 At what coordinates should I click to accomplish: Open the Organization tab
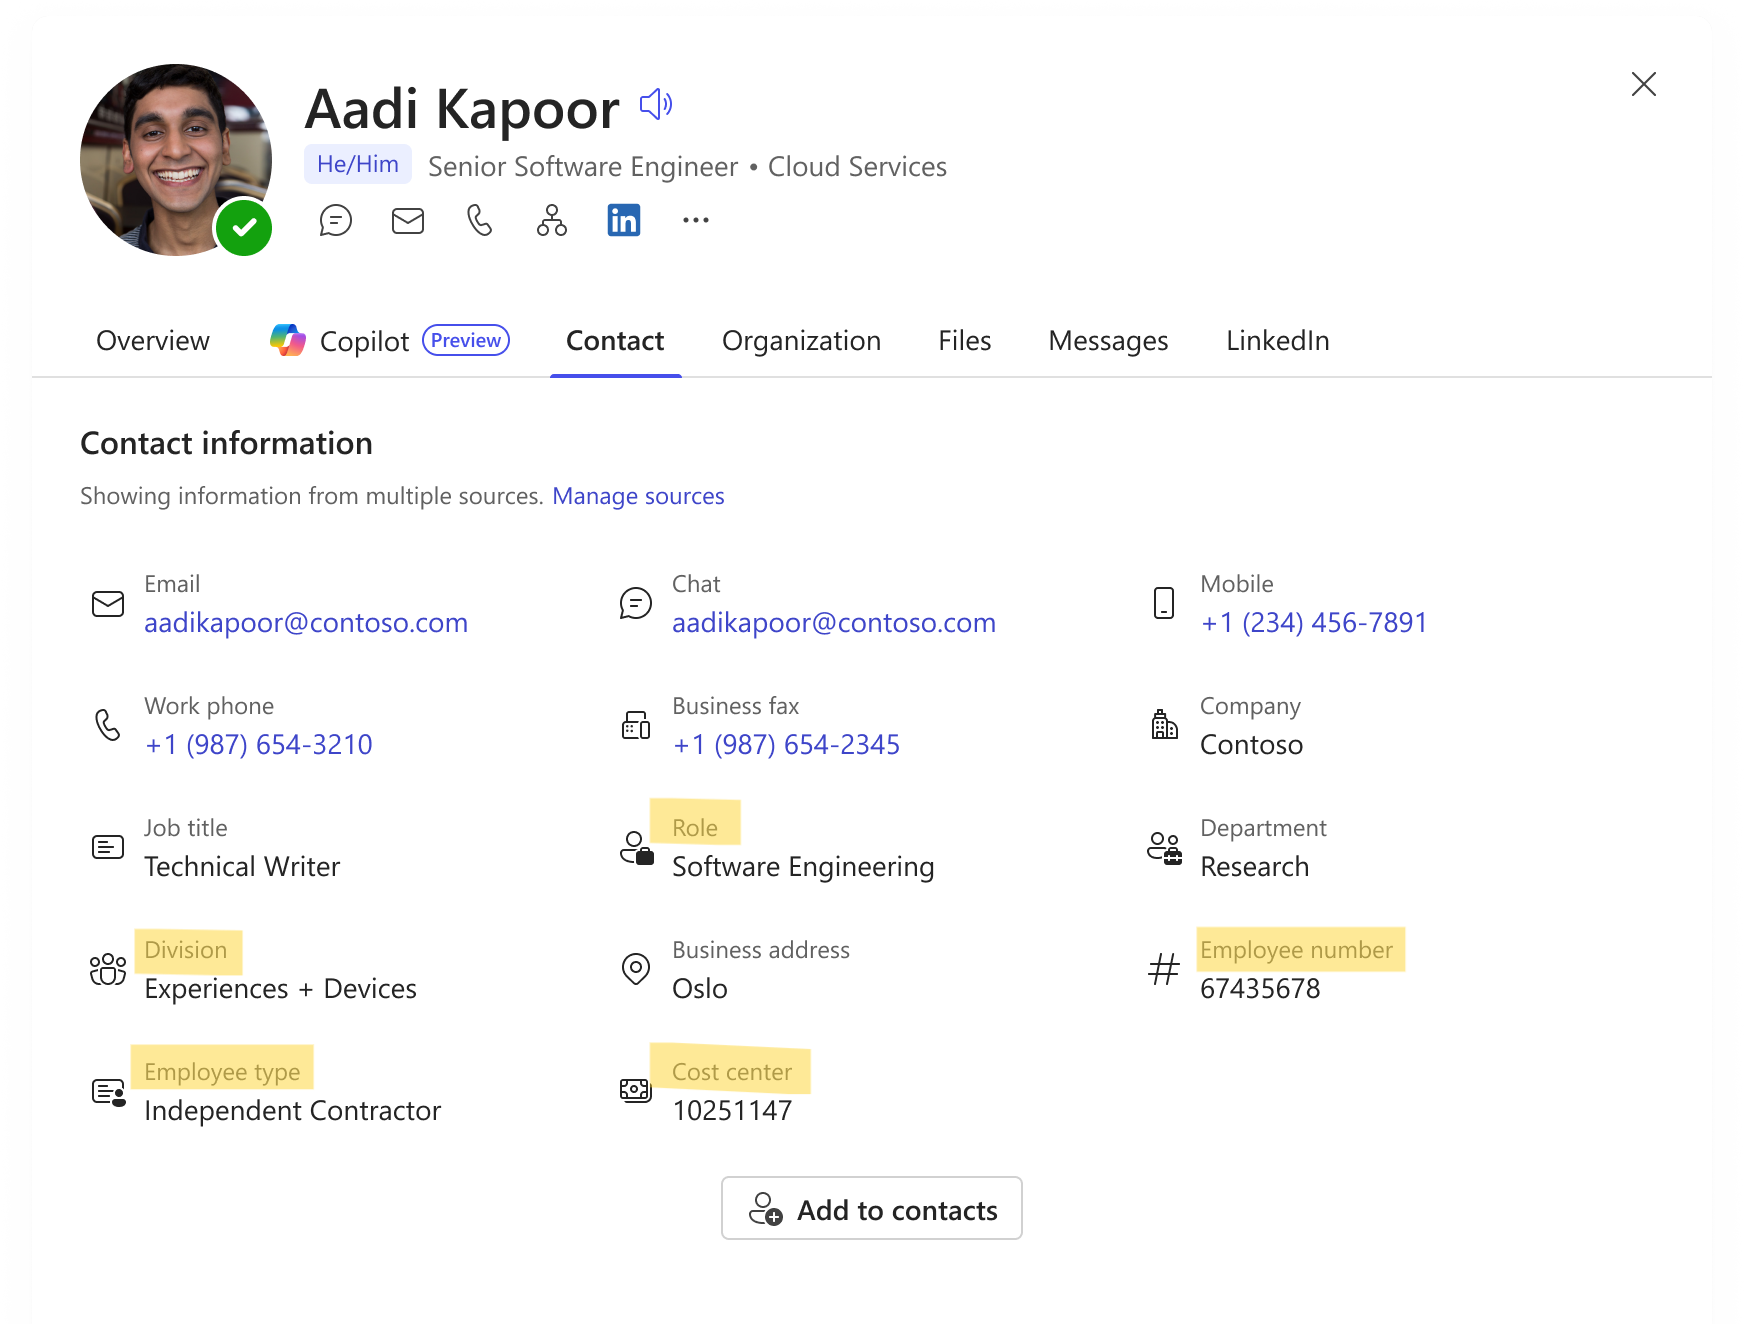coord(801,341)
